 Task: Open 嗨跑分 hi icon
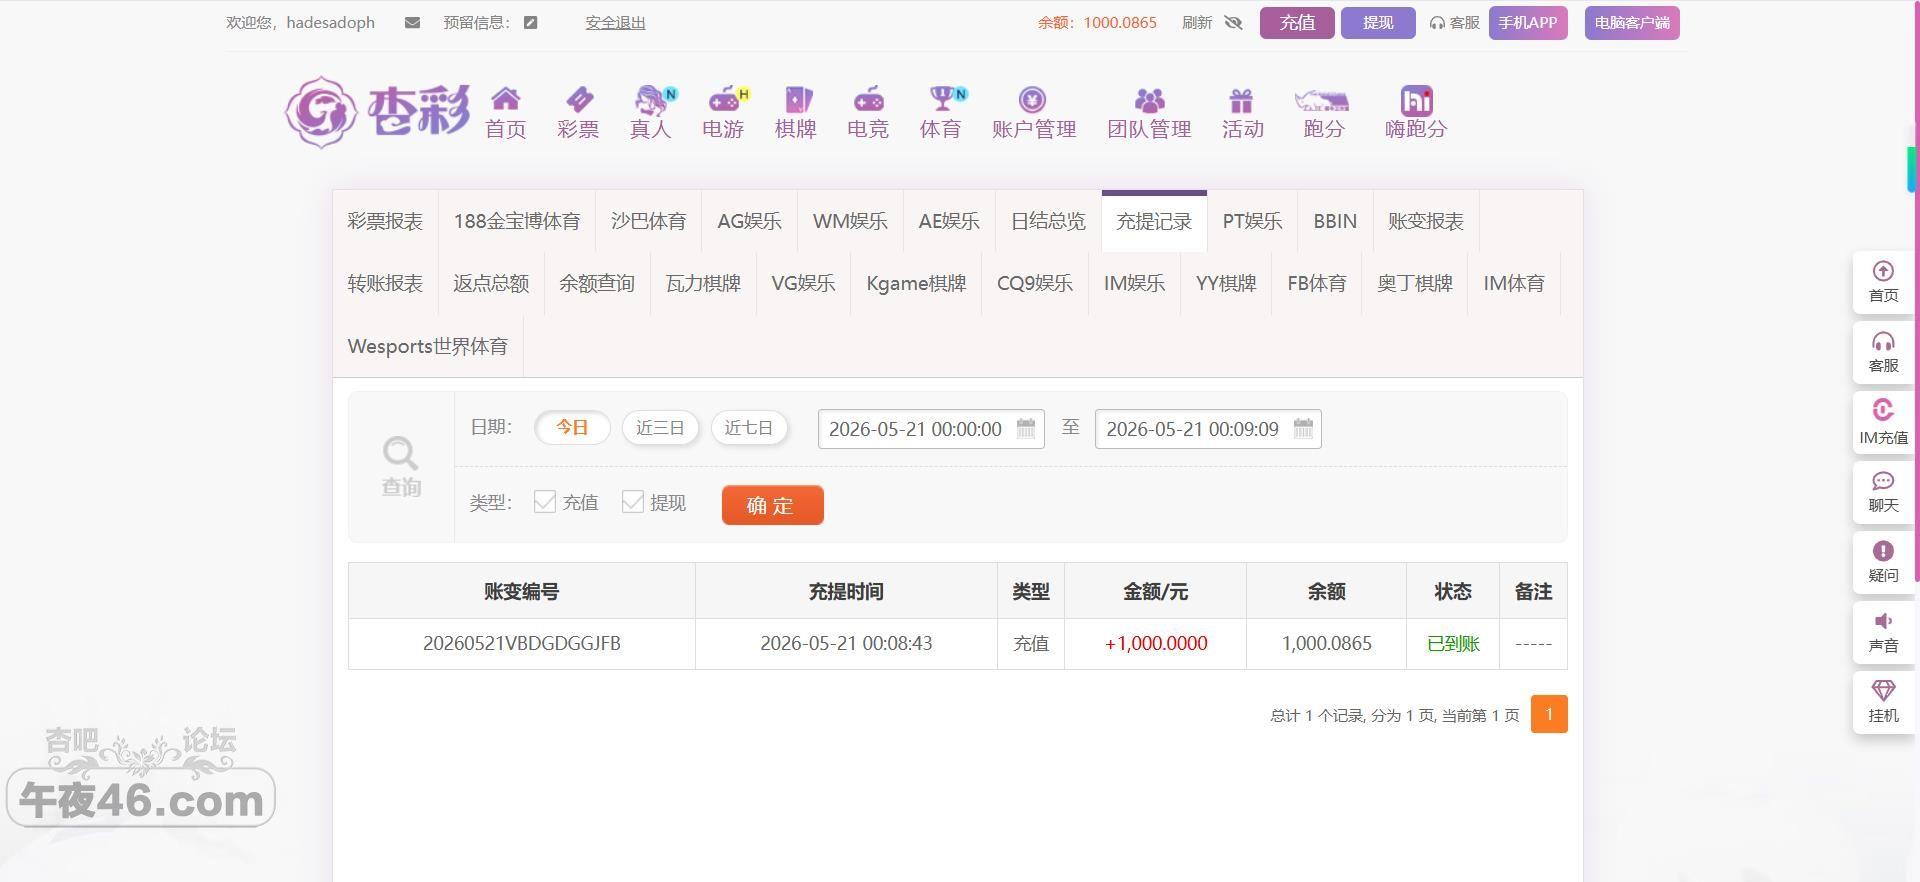click(x=1416, y=99)
